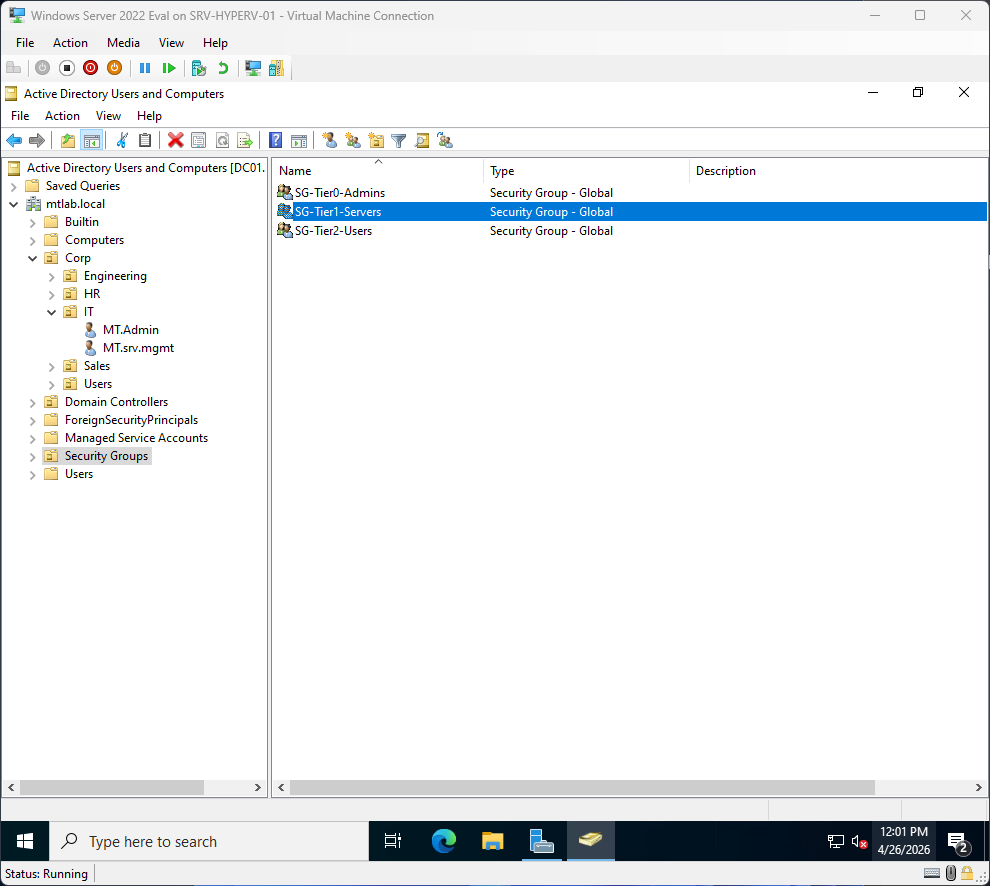Expand the HR OU
Viewport: 990px width, 886px height.
(x=51, y=294)
